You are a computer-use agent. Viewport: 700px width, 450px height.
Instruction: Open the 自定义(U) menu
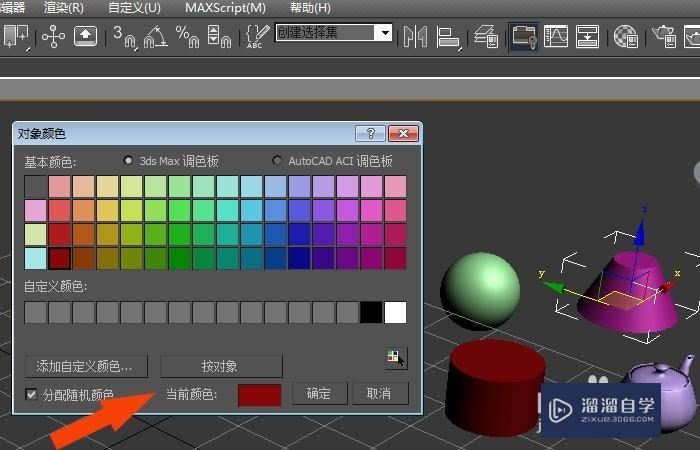[x=134, y=8]
